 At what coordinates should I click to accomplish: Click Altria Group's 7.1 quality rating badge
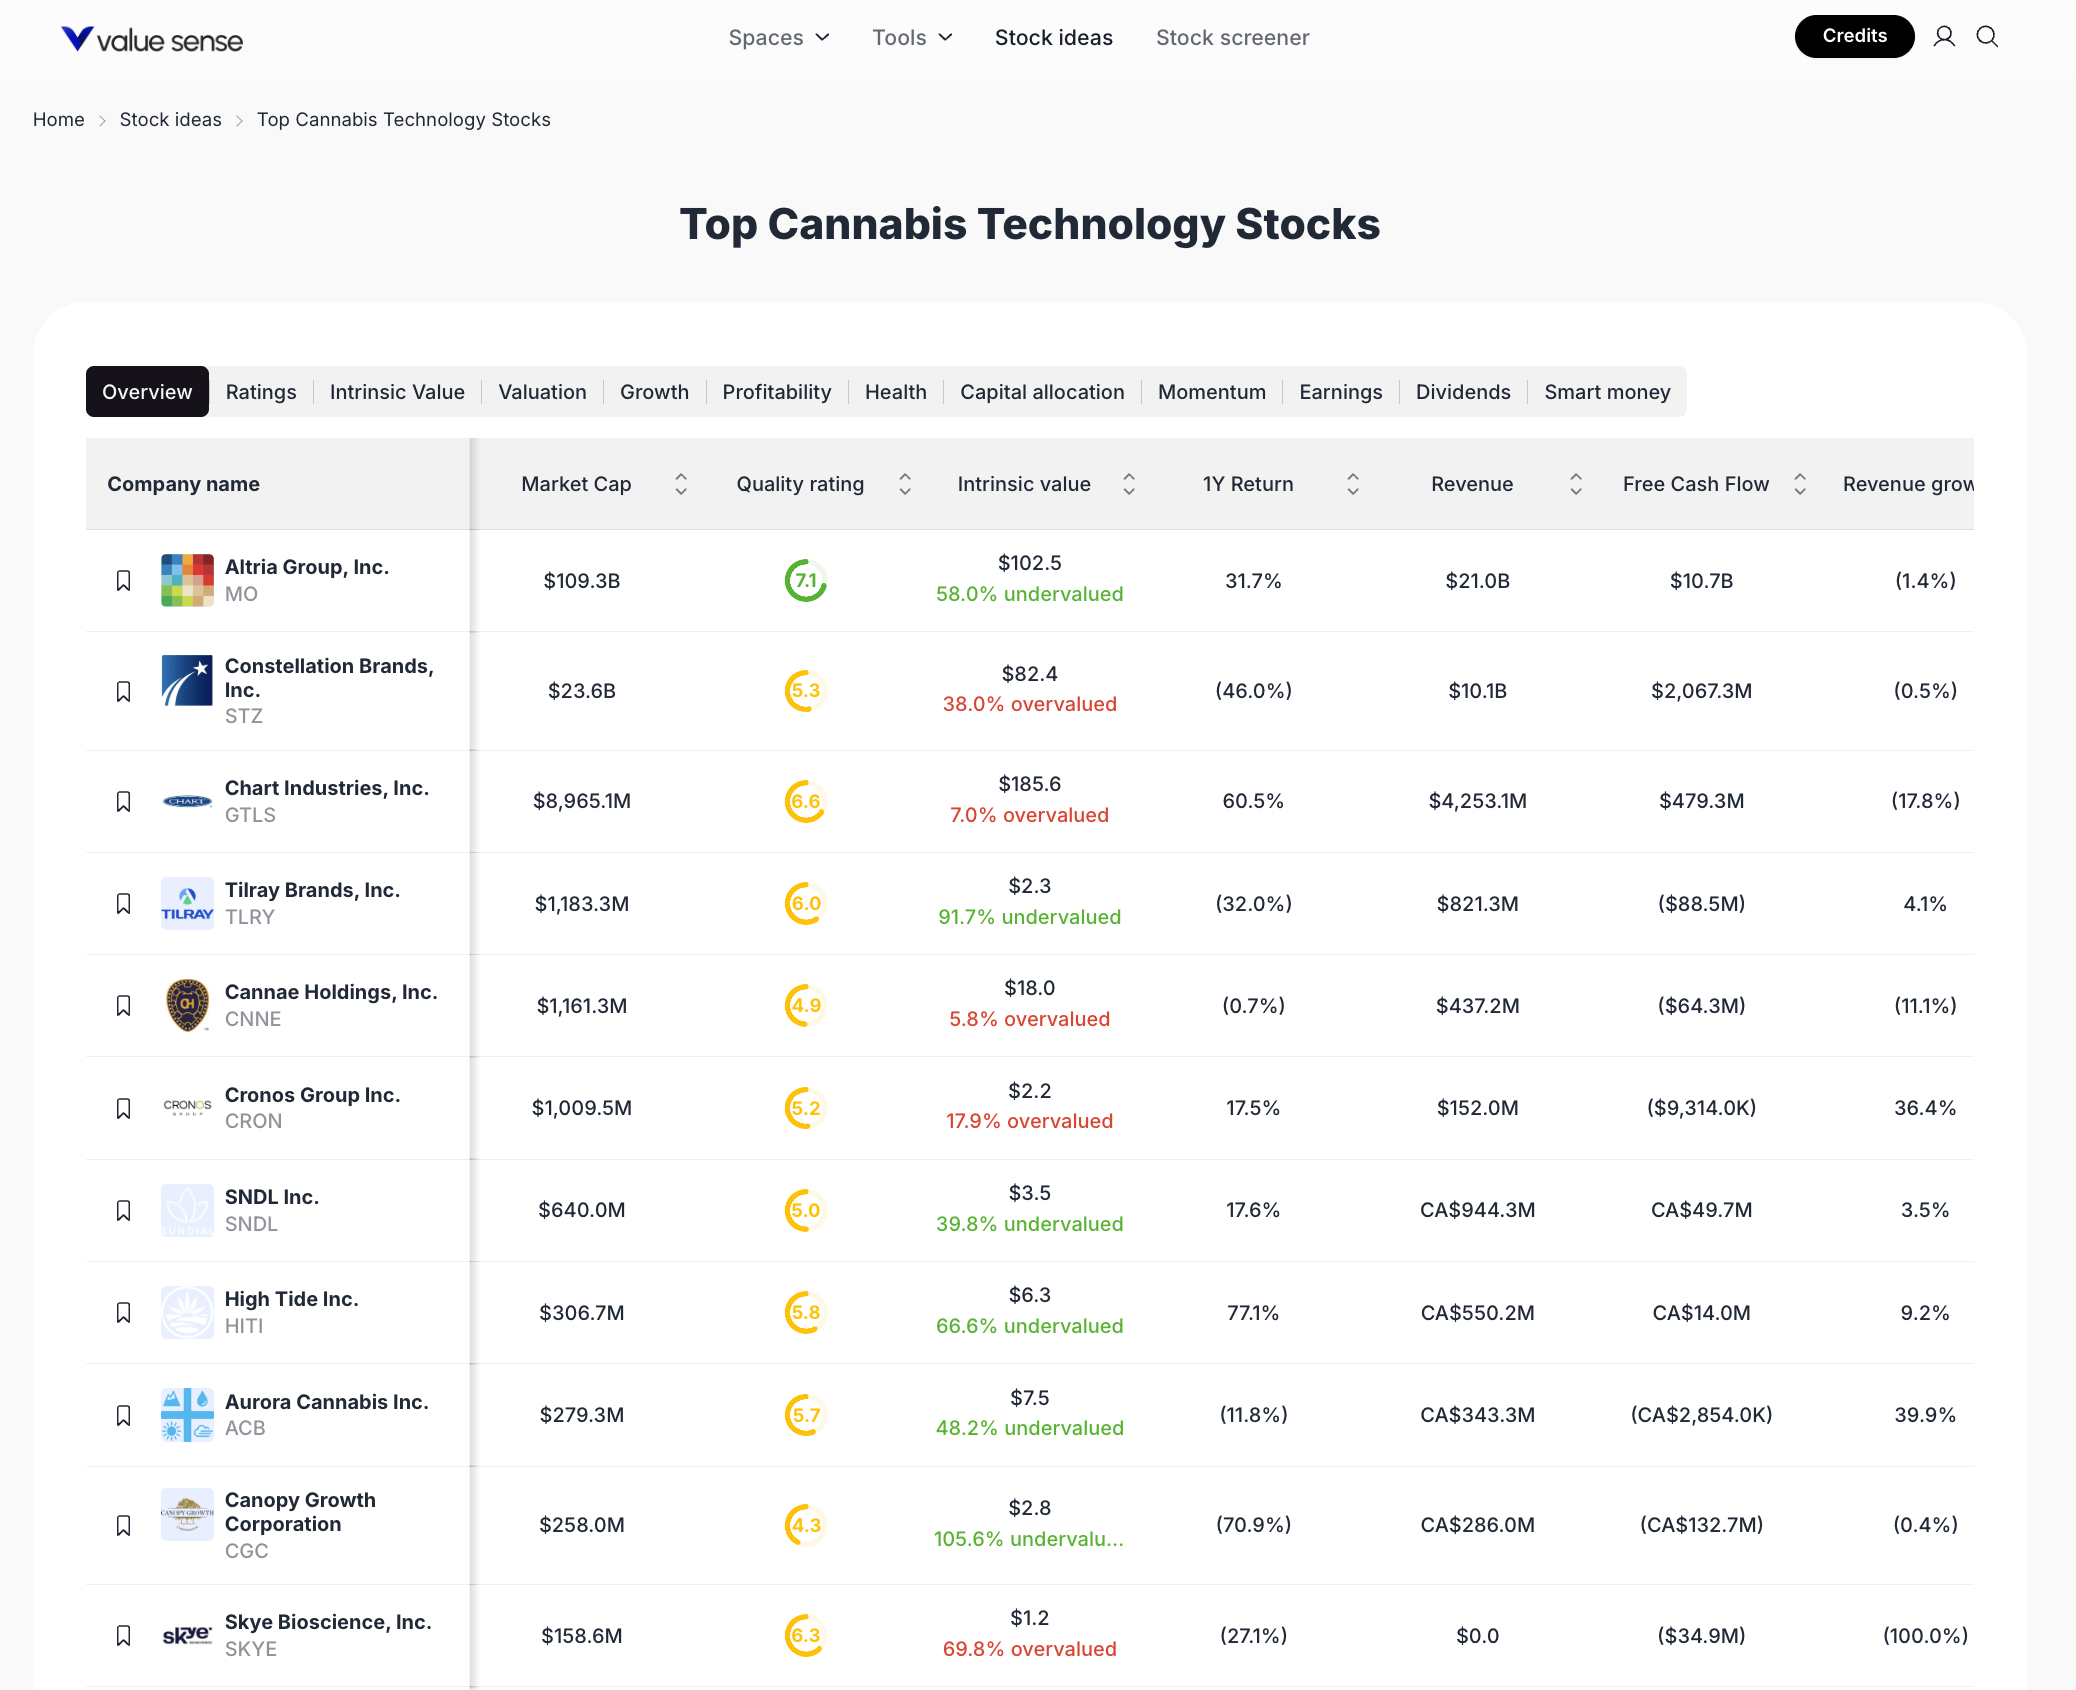point(805,581)
